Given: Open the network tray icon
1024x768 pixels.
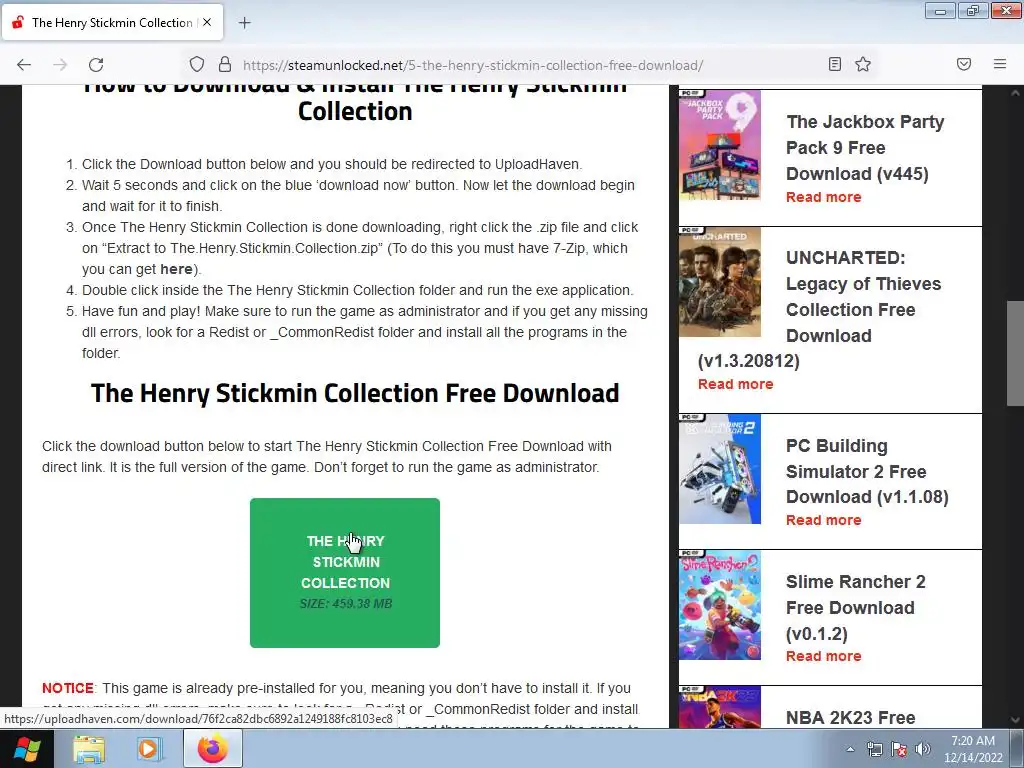Looking at the screenshot, I should tap(874, 749).
